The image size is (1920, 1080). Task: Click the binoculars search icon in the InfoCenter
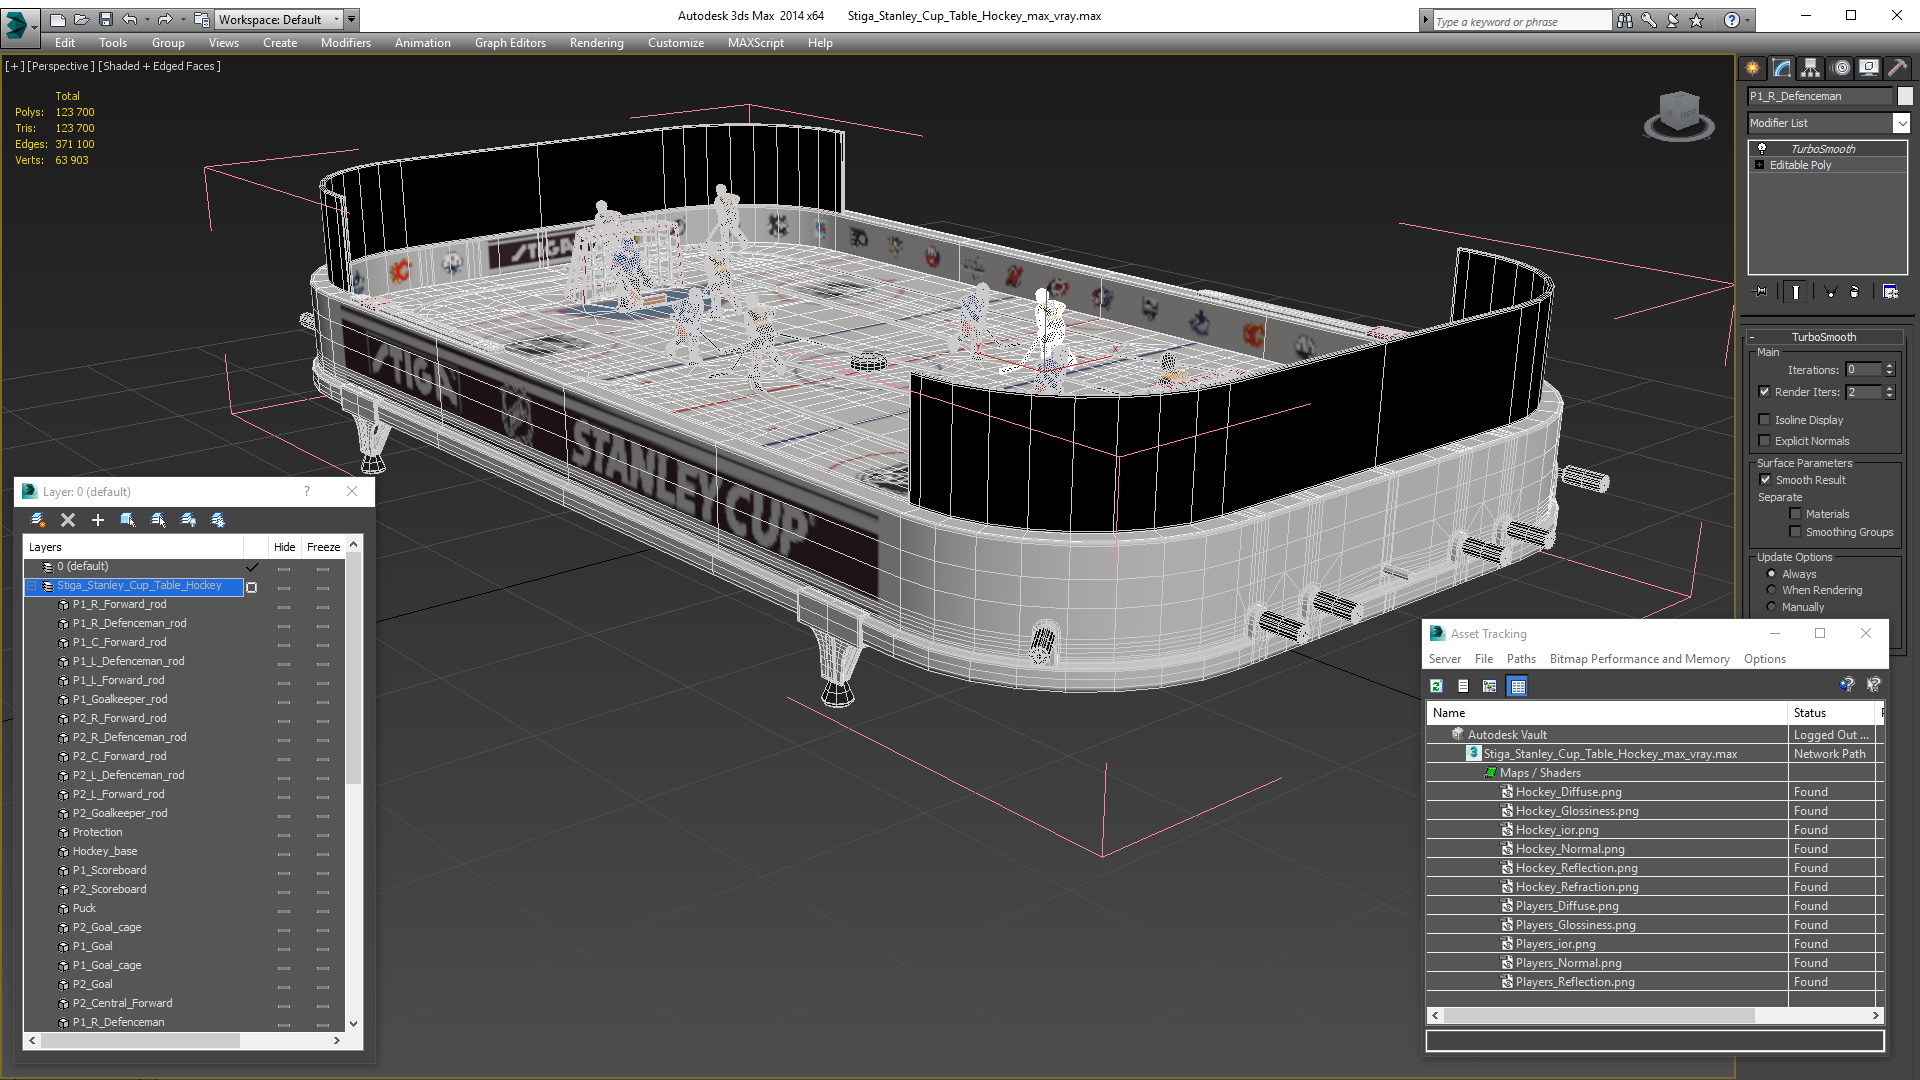1625,20
